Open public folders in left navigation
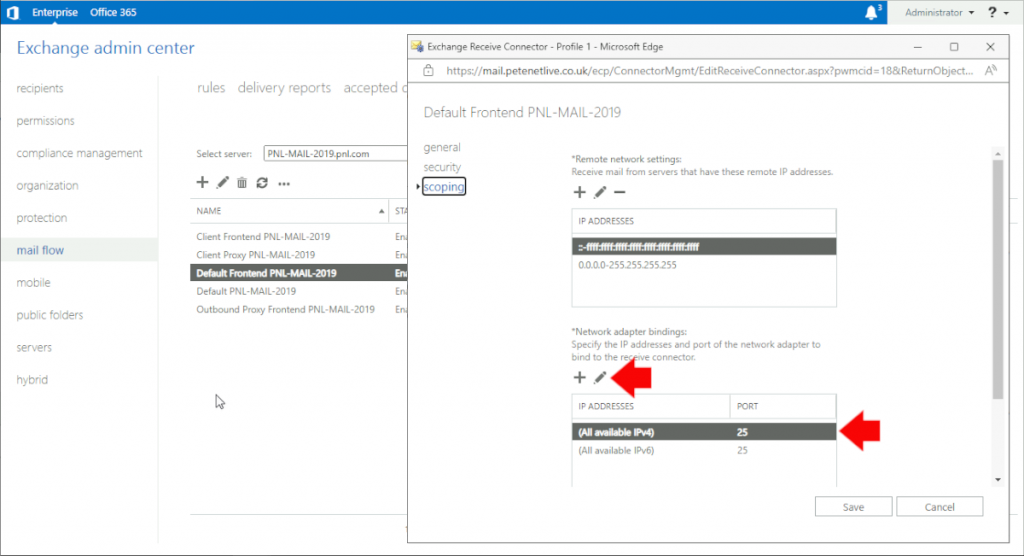The height and width of the screenshot is (556, 1024). [50, 315]
